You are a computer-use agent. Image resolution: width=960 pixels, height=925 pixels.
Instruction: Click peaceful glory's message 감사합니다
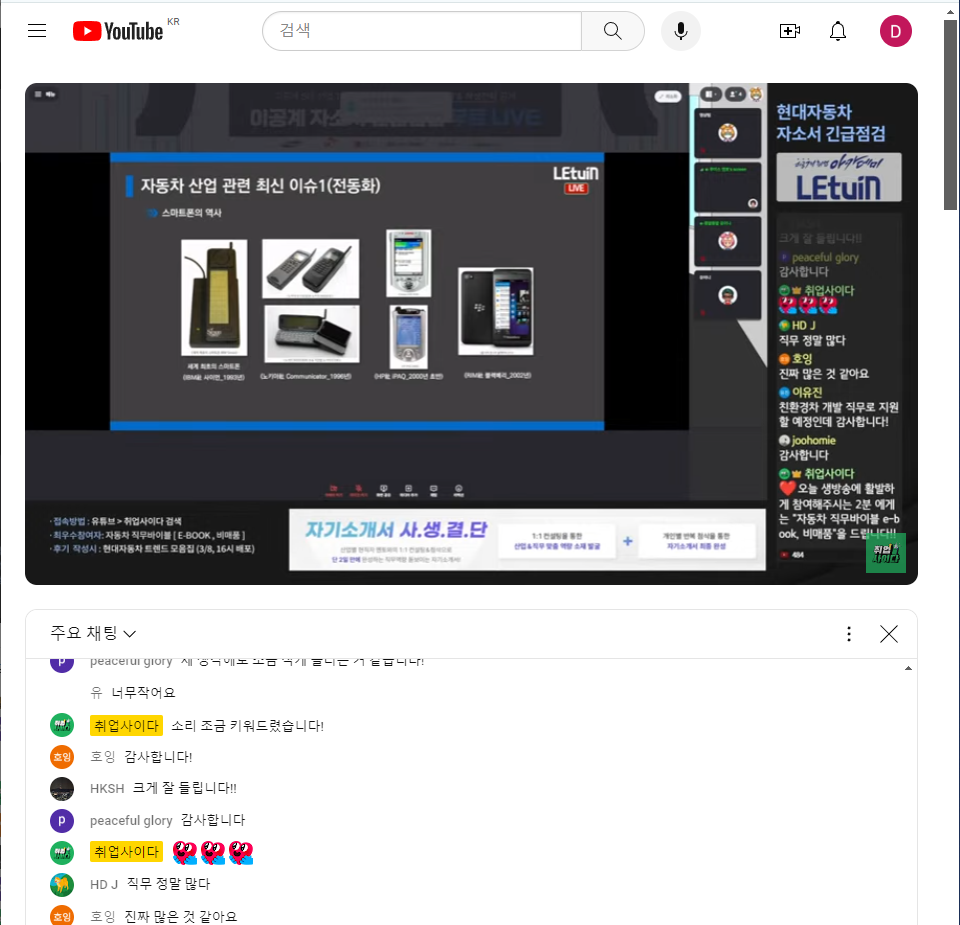point(213,820)
